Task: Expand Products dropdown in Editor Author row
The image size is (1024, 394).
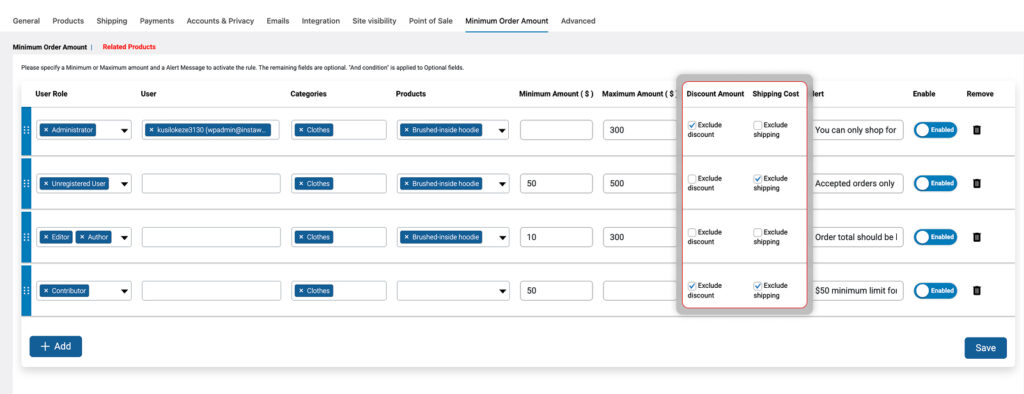Action: [x=502, y=238]
